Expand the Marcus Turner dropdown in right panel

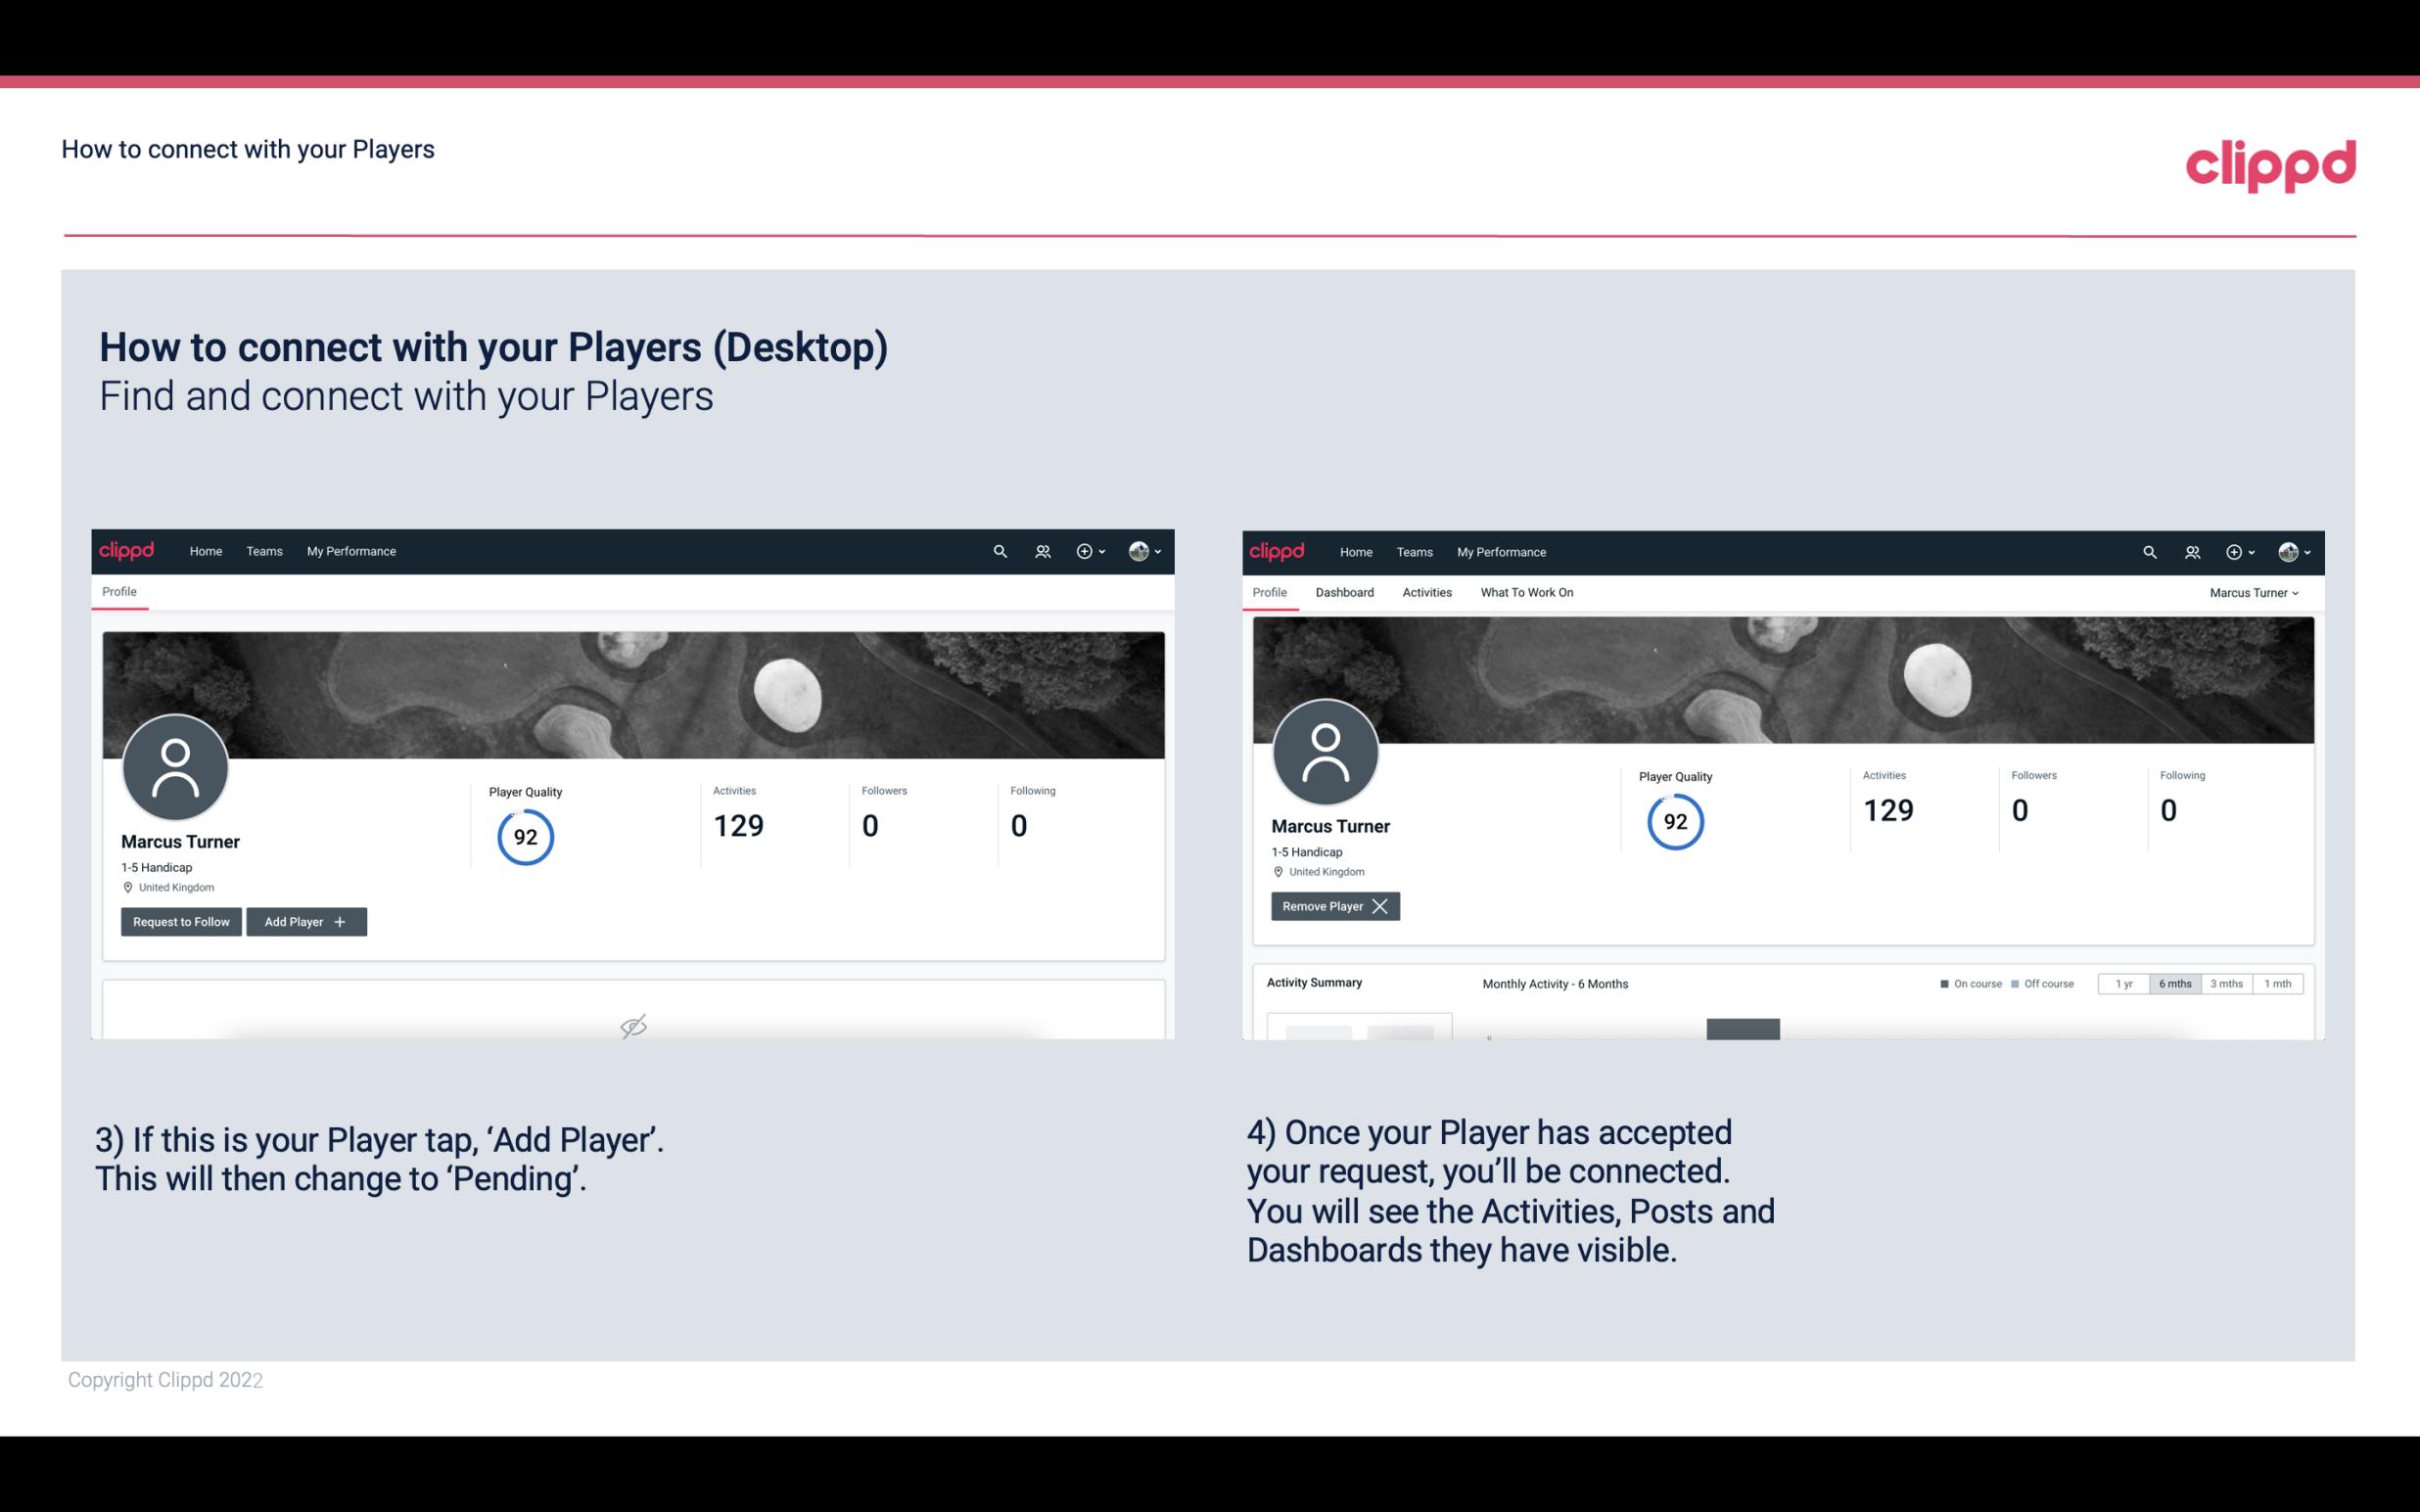tap(2255, 592)
